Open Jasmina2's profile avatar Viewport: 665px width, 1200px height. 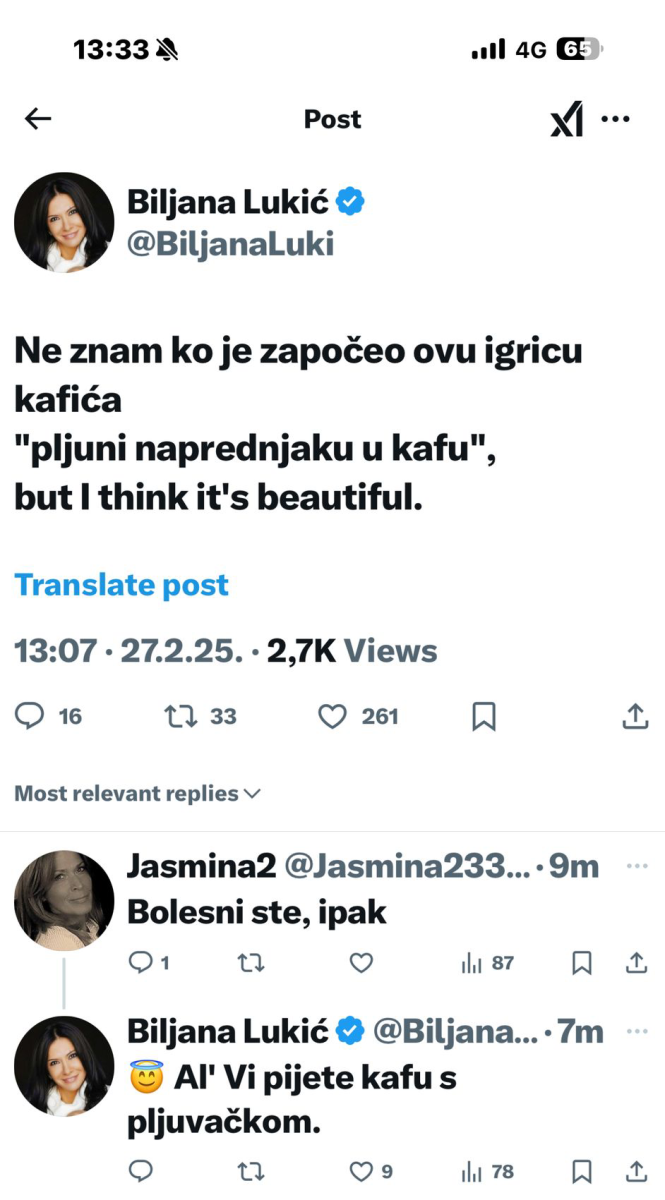(x=64, y=900)
